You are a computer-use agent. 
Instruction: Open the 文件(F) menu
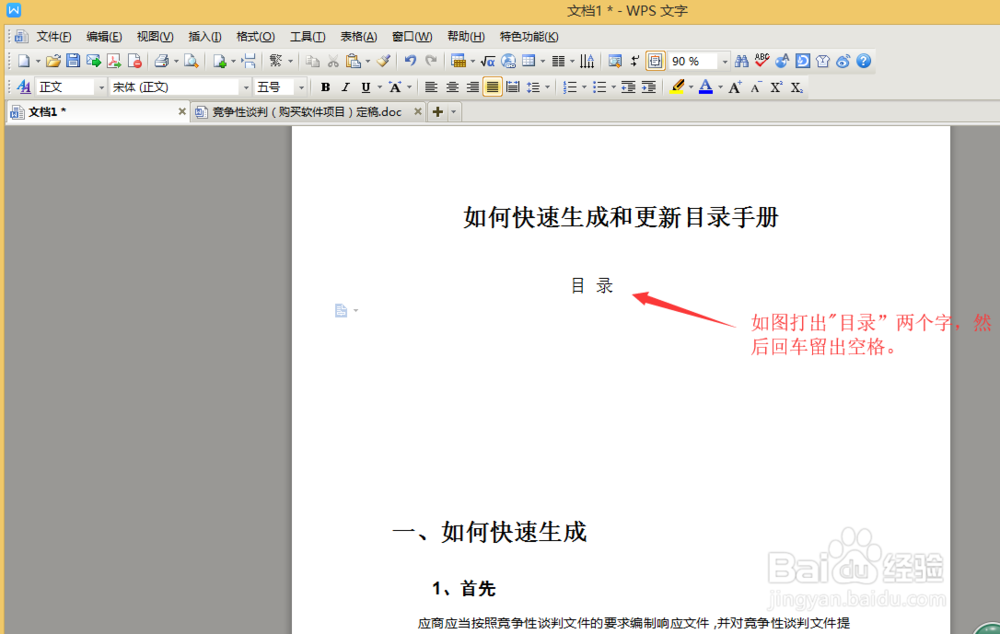54,37
